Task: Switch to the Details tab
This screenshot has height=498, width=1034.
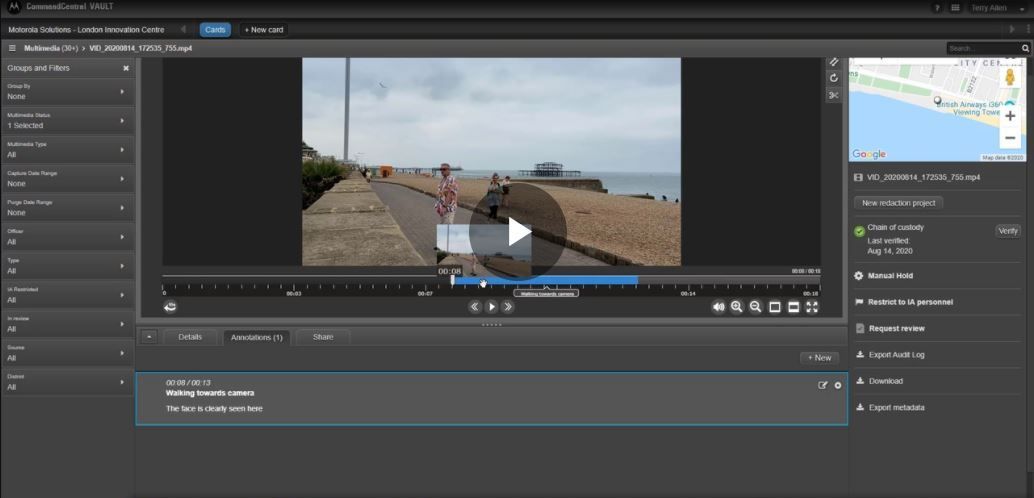Action: pyautogui.click(x=190, y=337)
